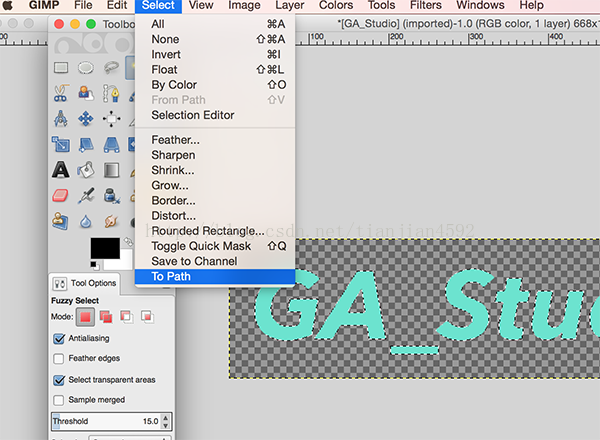Select the Alignment tool
600x440 pixels.
111,119
